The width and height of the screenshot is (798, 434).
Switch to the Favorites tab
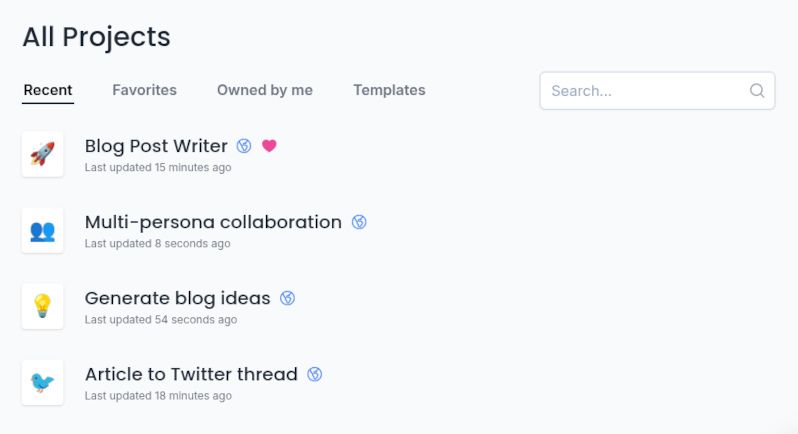[144, 90]
